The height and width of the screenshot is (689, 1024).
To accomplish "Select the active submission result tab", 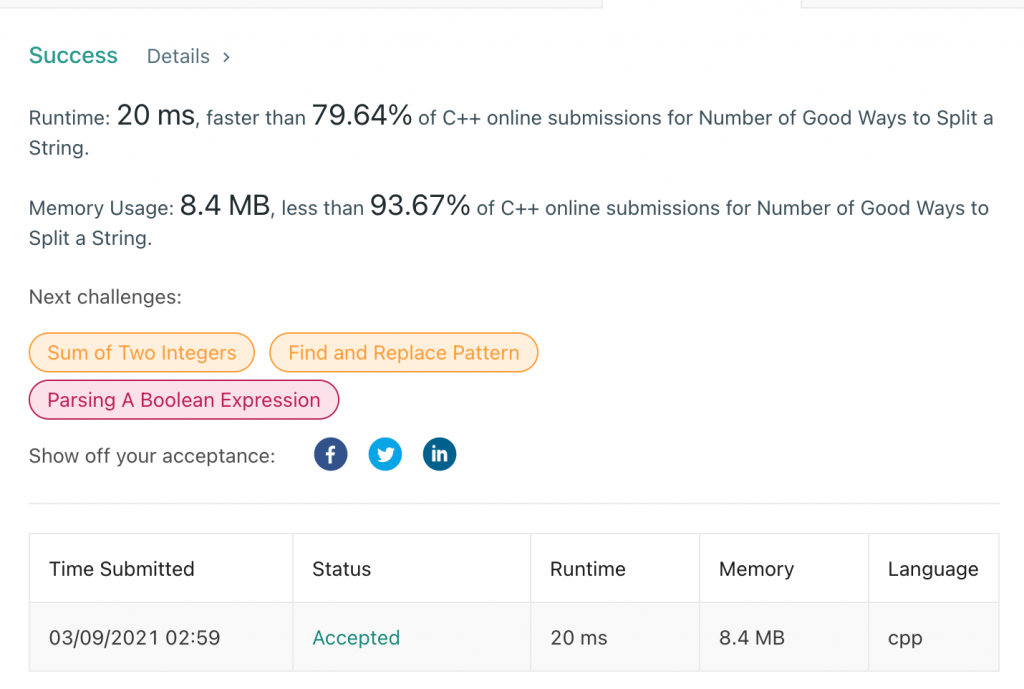I will (x=700, y=4).
